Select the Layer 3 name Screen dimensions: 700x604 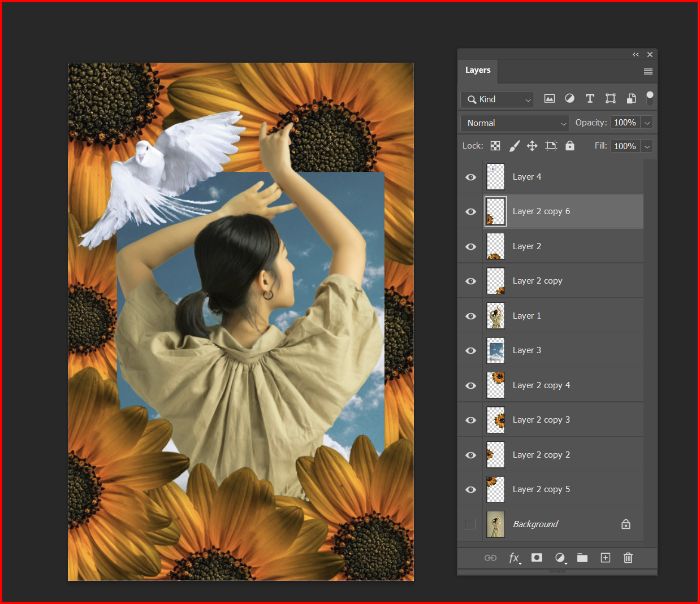tap(527, 350)
